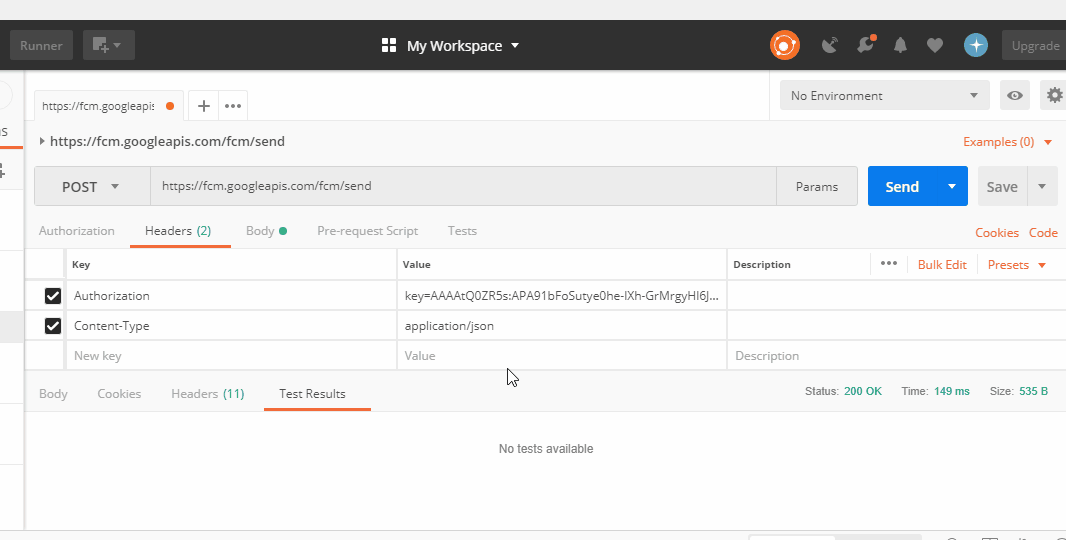Click the Upgrade button
1066x540 pixels.
pos(1035,46)
